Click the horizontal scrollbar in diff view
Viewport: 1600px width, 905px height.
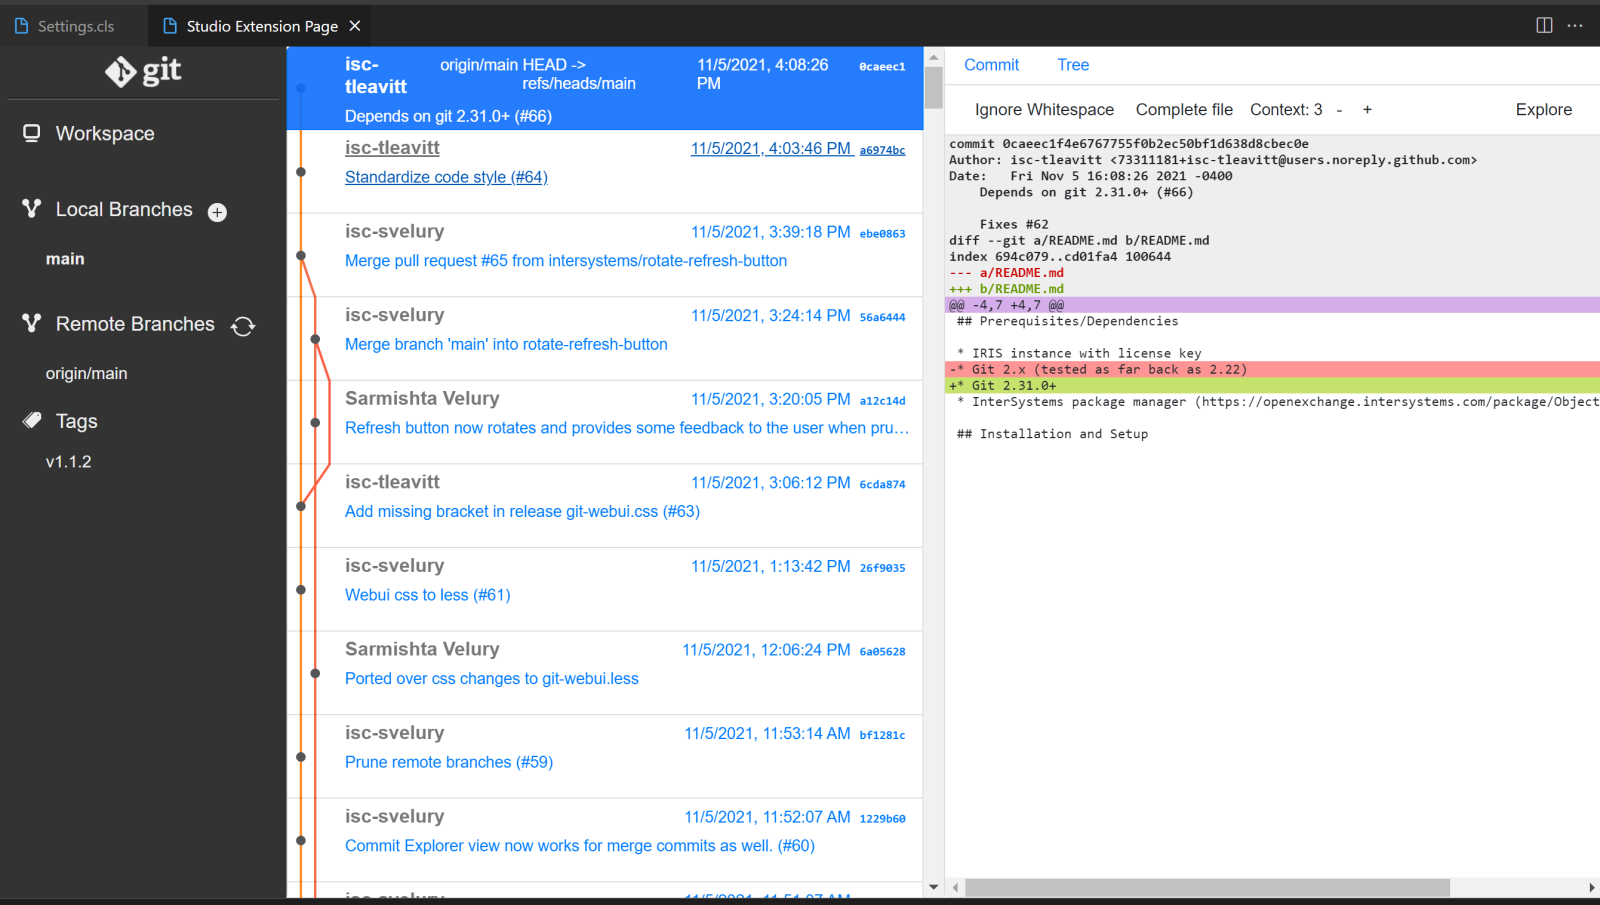click(x=1207, y=887)
